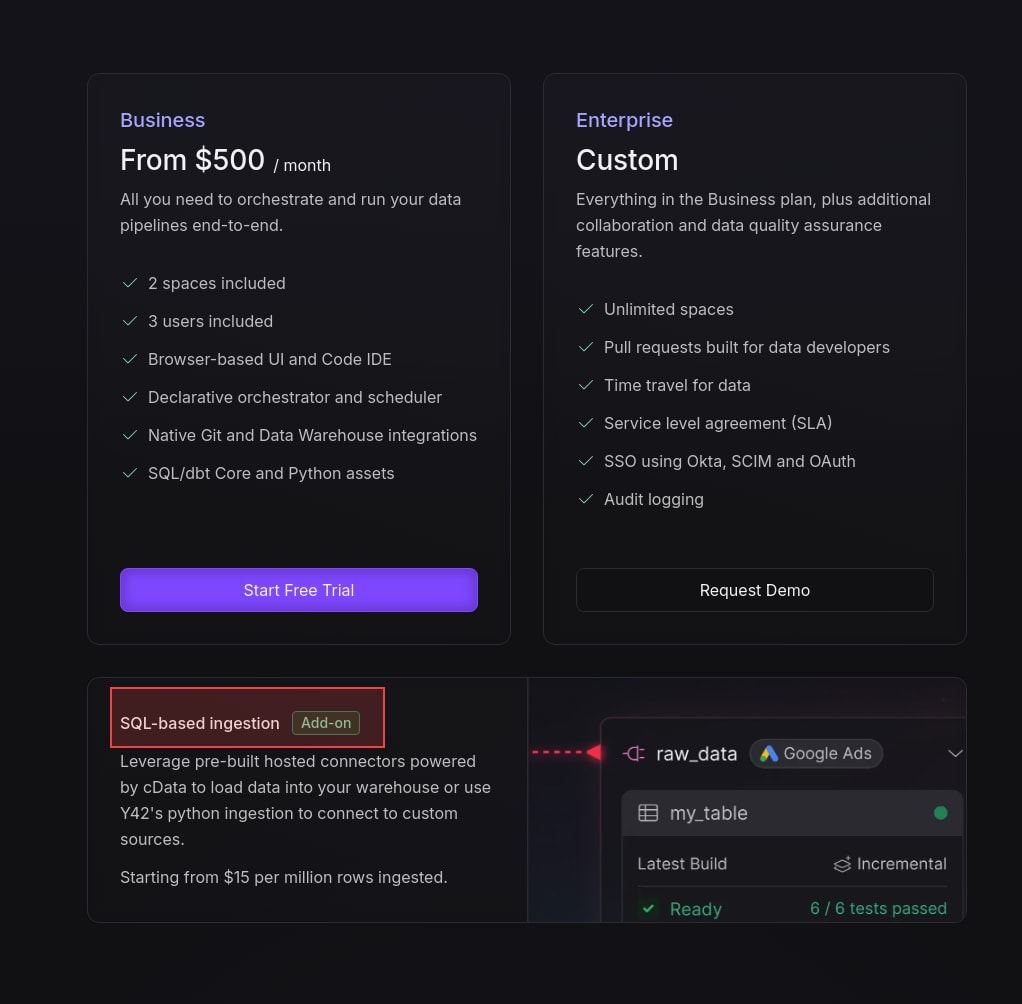Click checkmark beside 2 spaces included
Image resolution: width=1022 pixels, height=1004 pixels.
[x=130, y=283]
